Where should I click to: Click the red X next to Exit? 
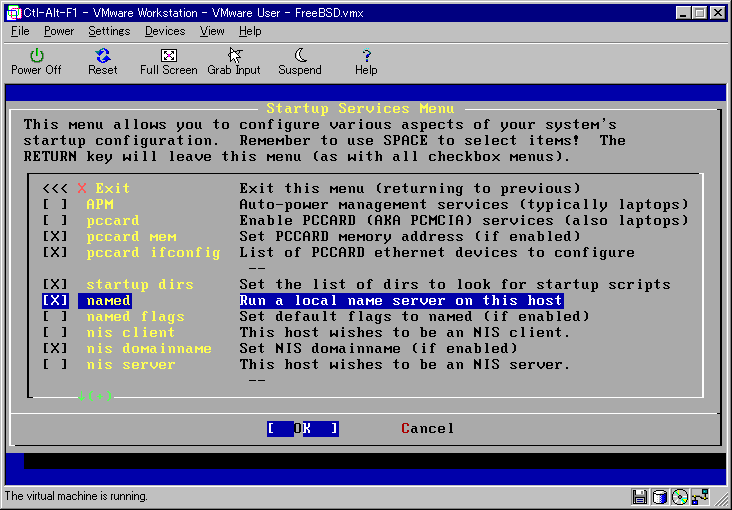pyautogui.click(x=82, y=188)
